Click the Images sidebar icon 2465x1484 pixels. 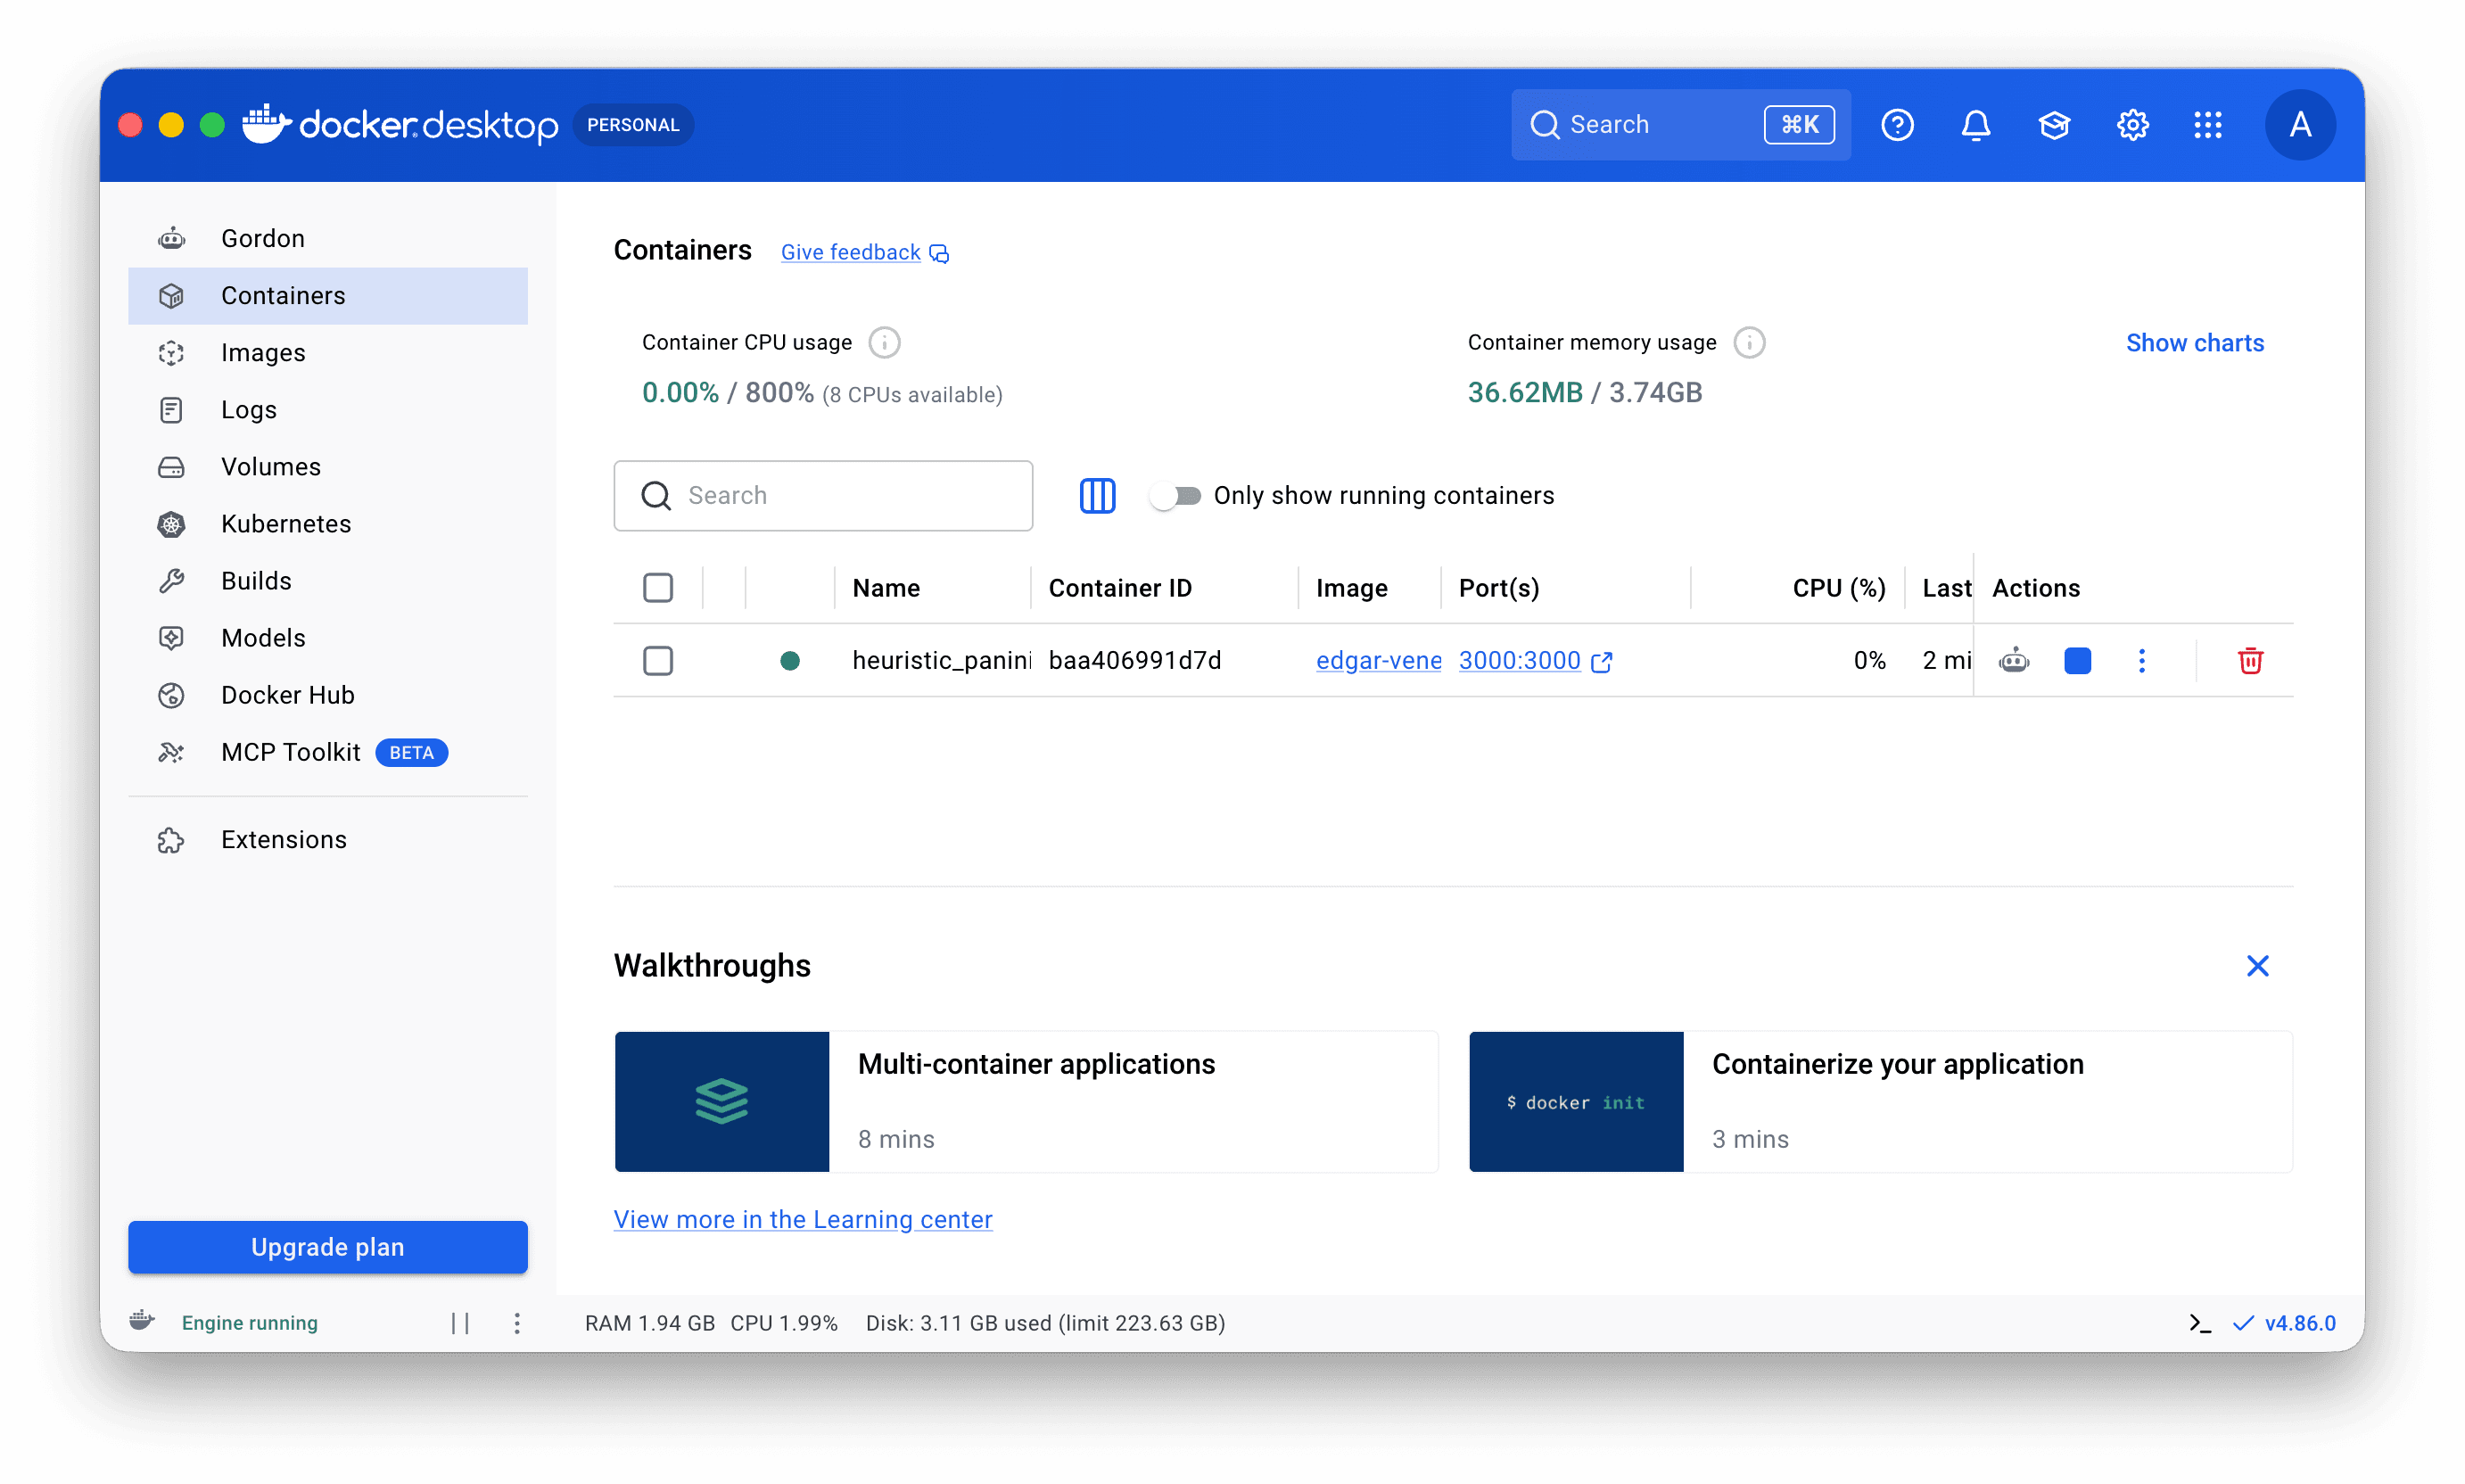click(171, 353)
